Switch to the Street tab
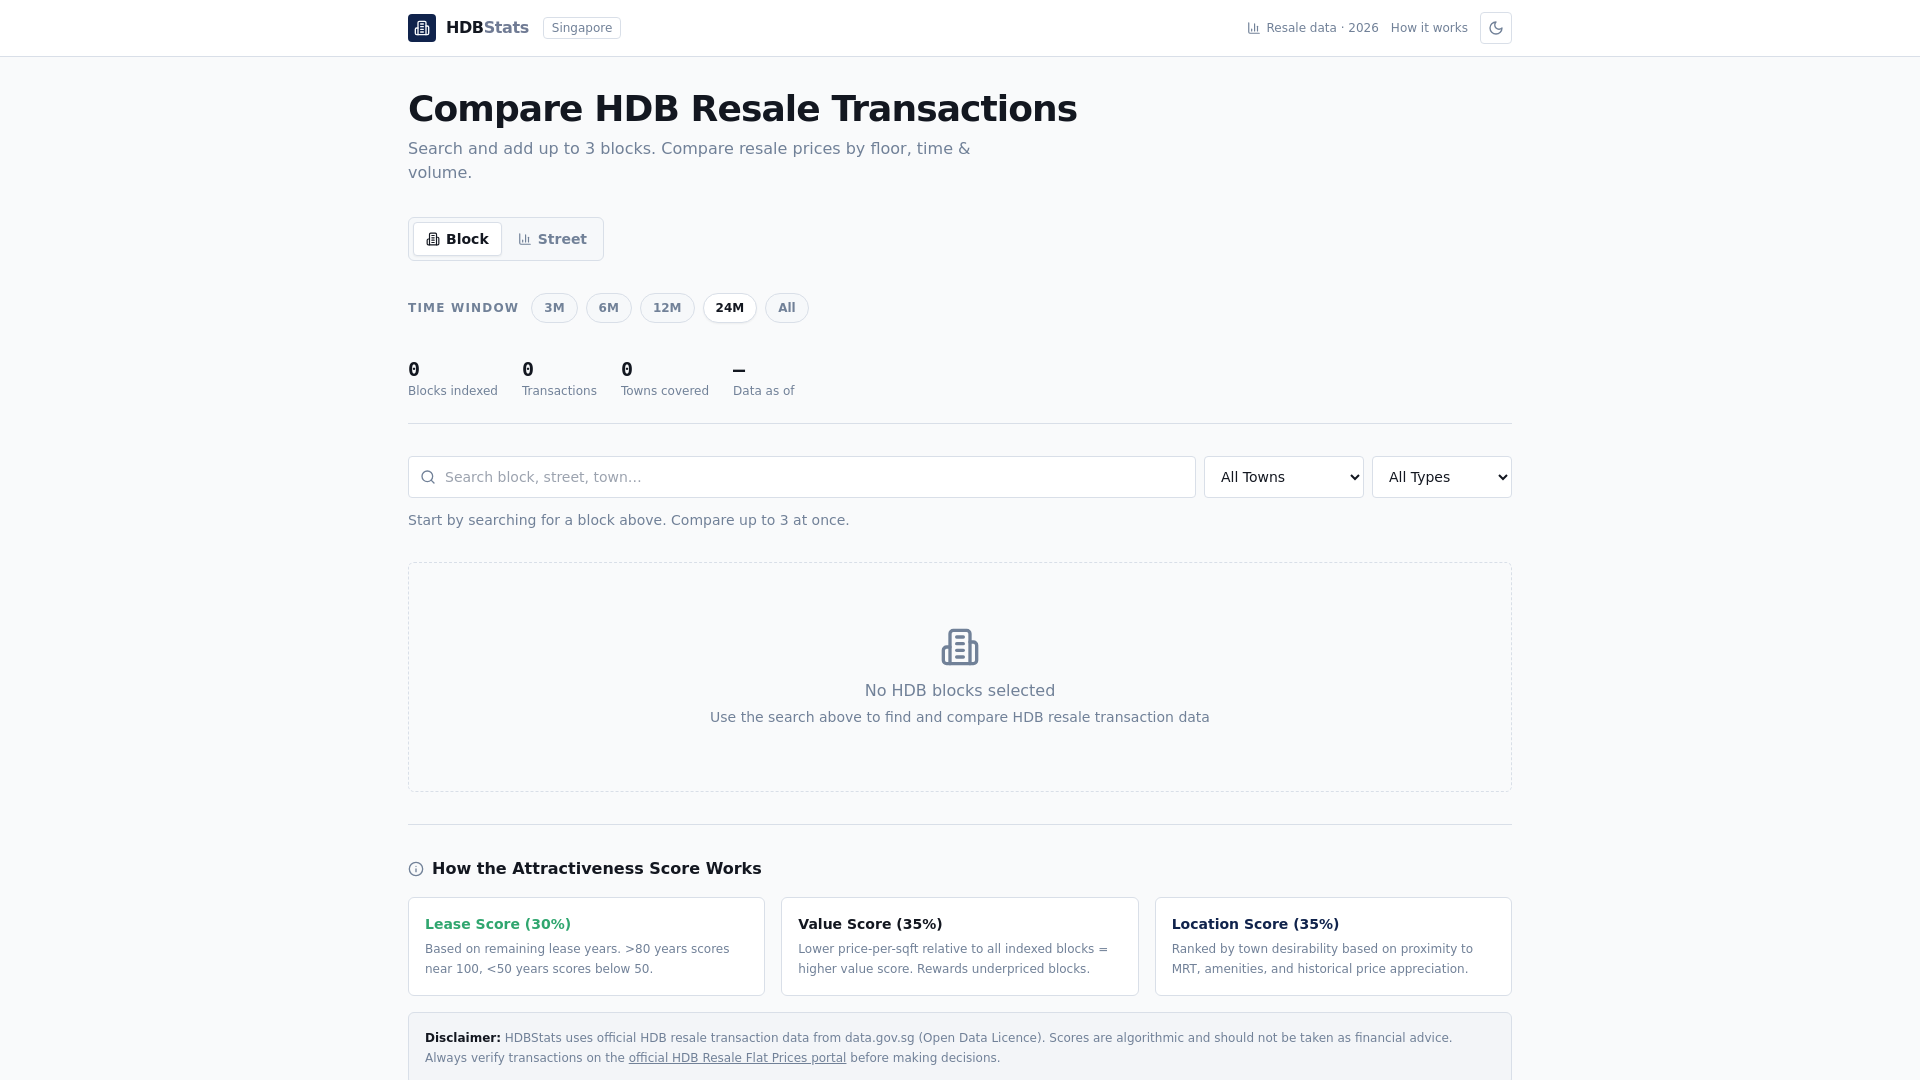Screen dimensions: 1920x1080 click(552, 239)
